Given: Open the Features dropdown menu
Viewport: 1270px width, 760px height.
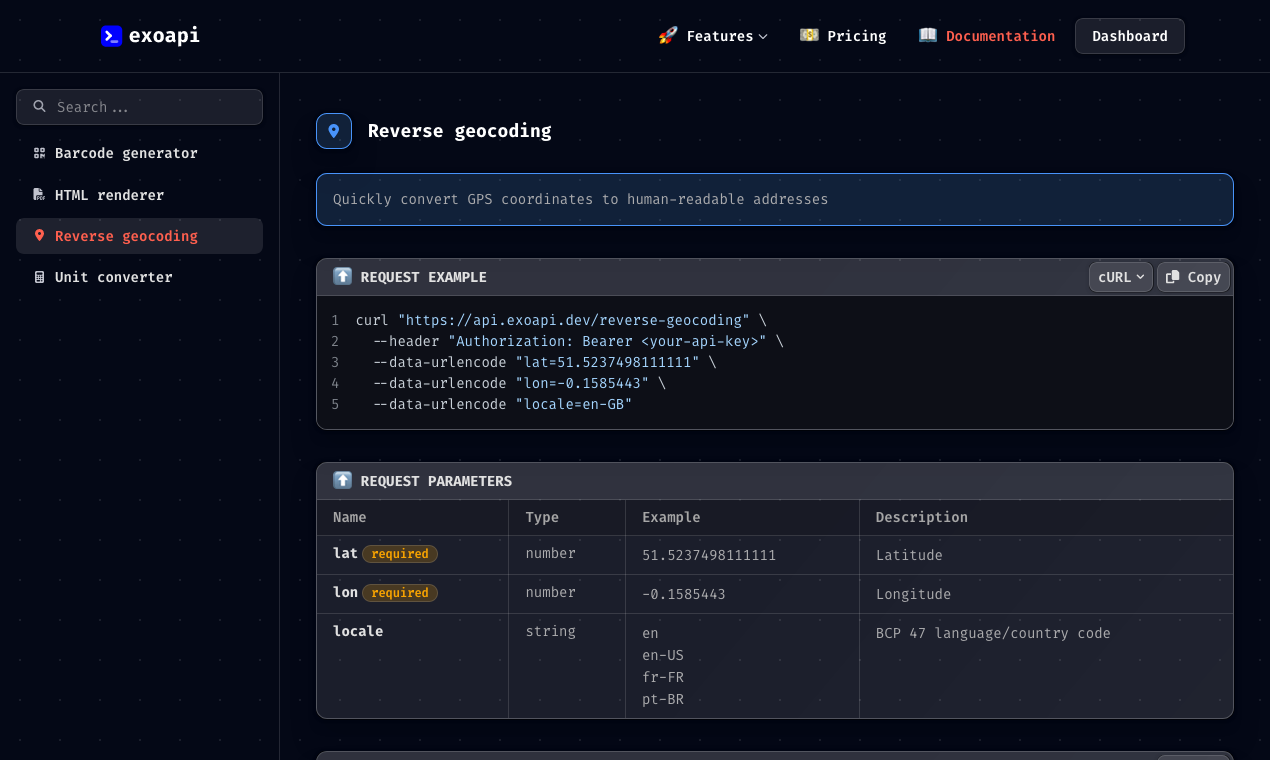Looking at the screenshot, I should [713, 36].
